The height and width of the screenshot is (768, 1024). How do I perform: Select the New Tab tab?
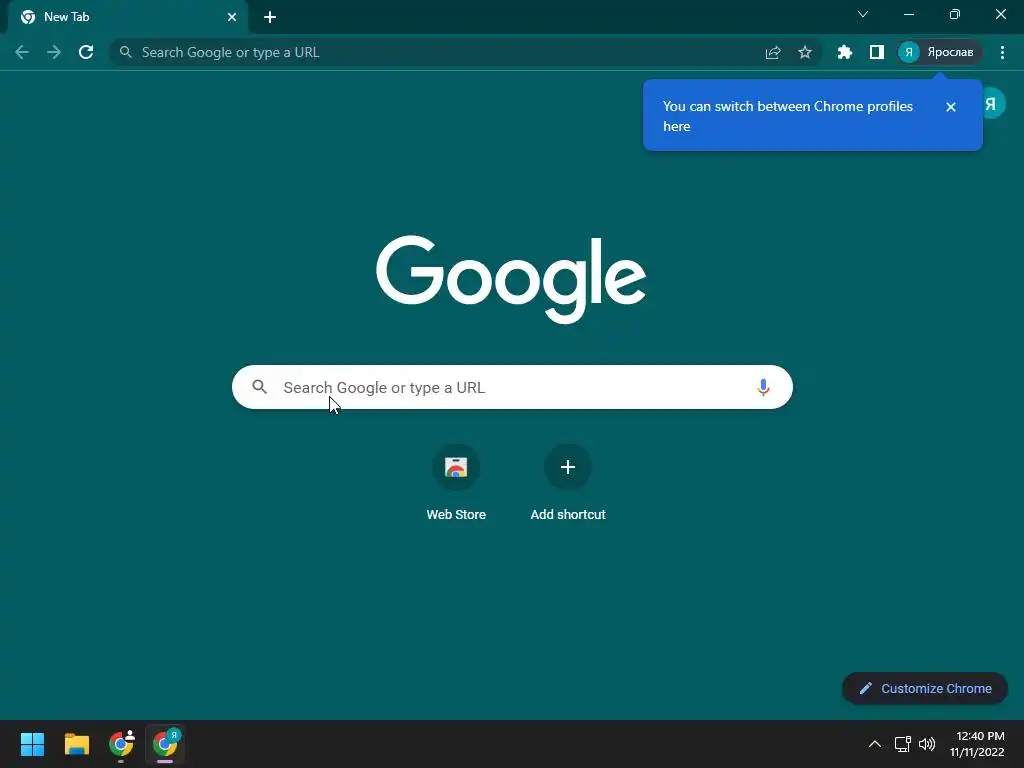tap(128, 17)
